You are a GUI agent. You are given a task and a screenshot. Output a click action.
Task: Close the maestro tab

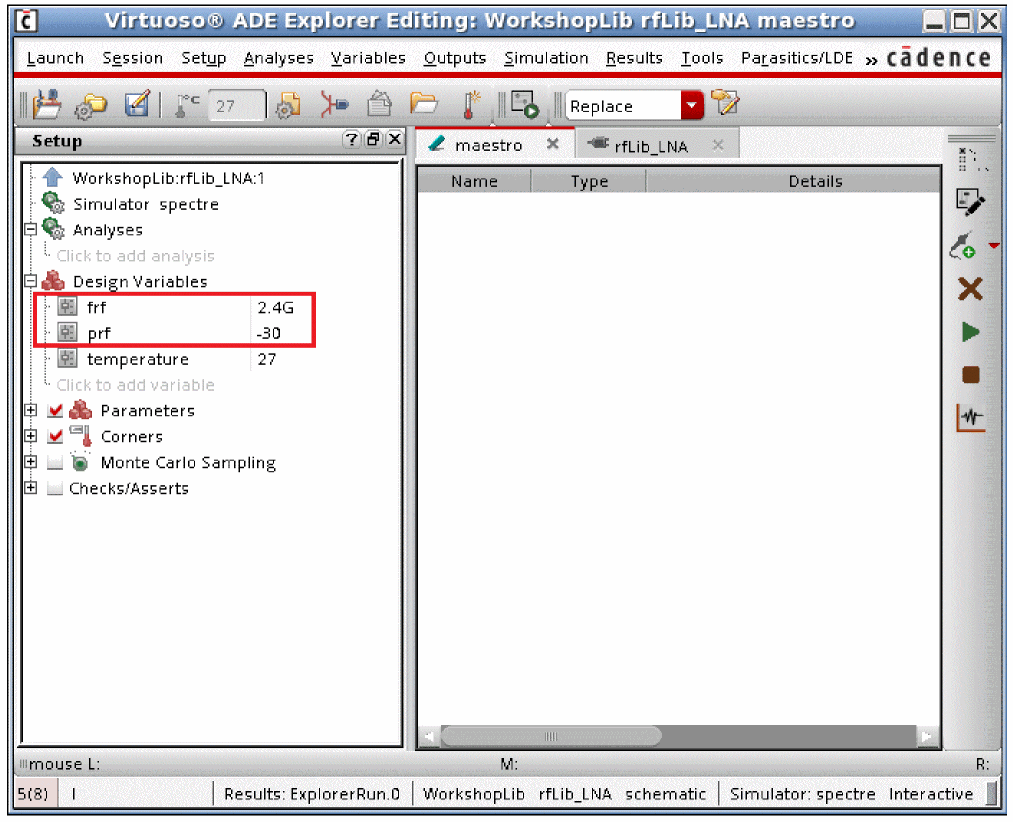pyautogui.click(x=552, y=144)
